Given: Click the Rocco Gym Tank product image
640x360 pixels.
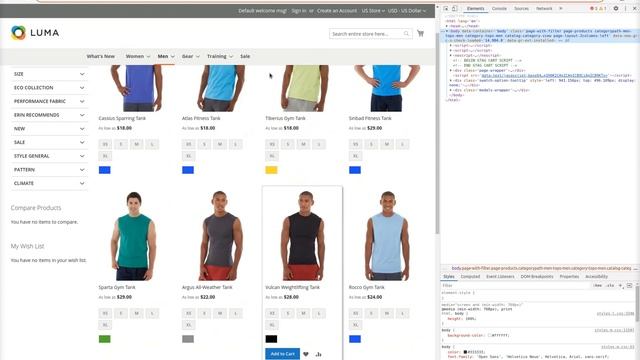Looking at the screenshot, I should [x=386, y=236].
